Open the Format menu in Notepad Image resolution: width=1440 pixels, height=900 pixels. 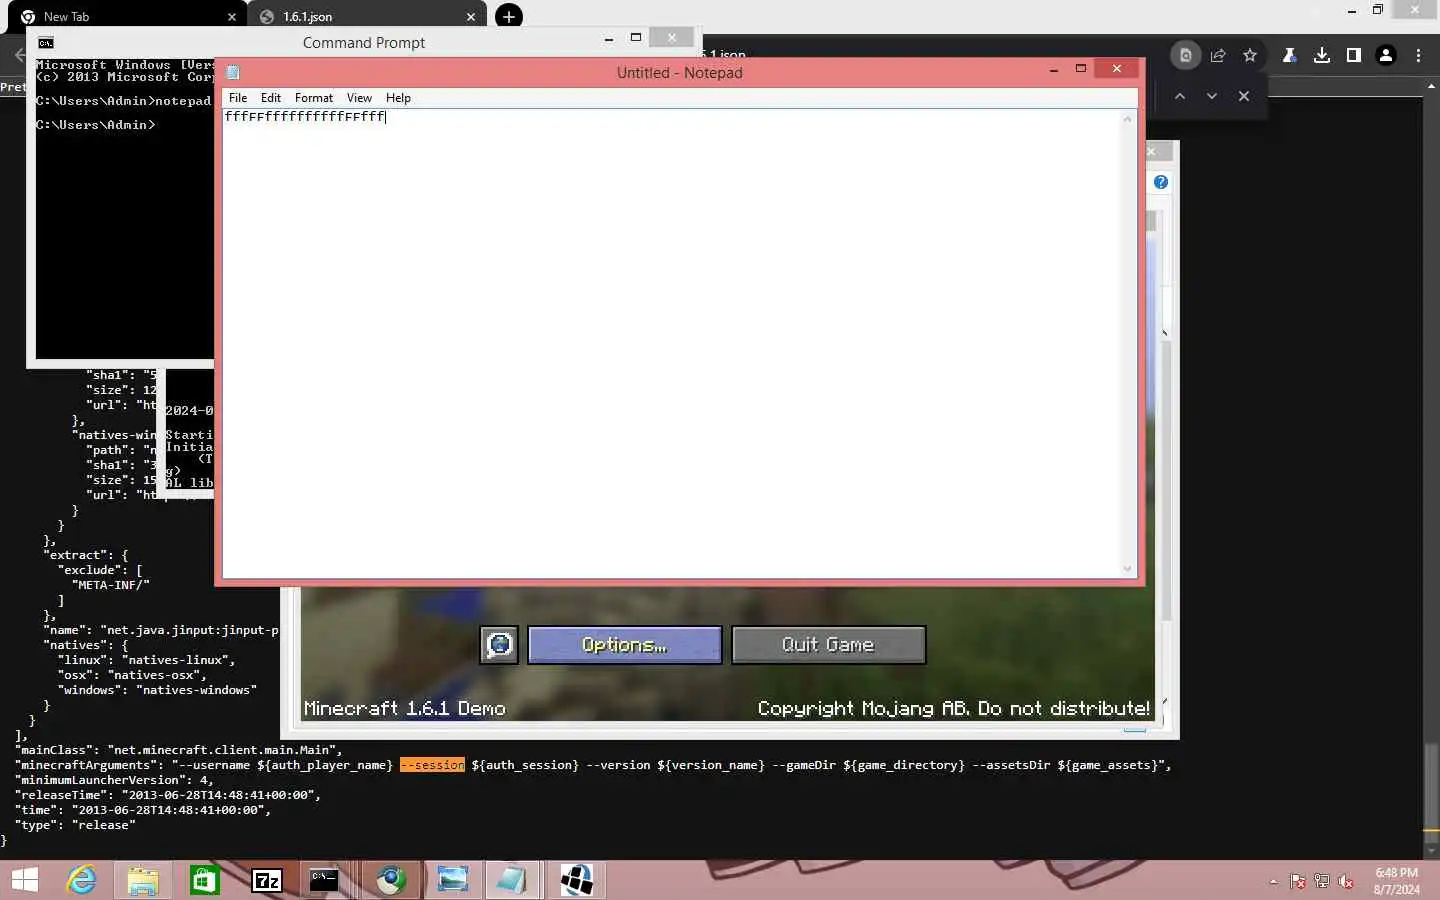(x=314, y=98)
